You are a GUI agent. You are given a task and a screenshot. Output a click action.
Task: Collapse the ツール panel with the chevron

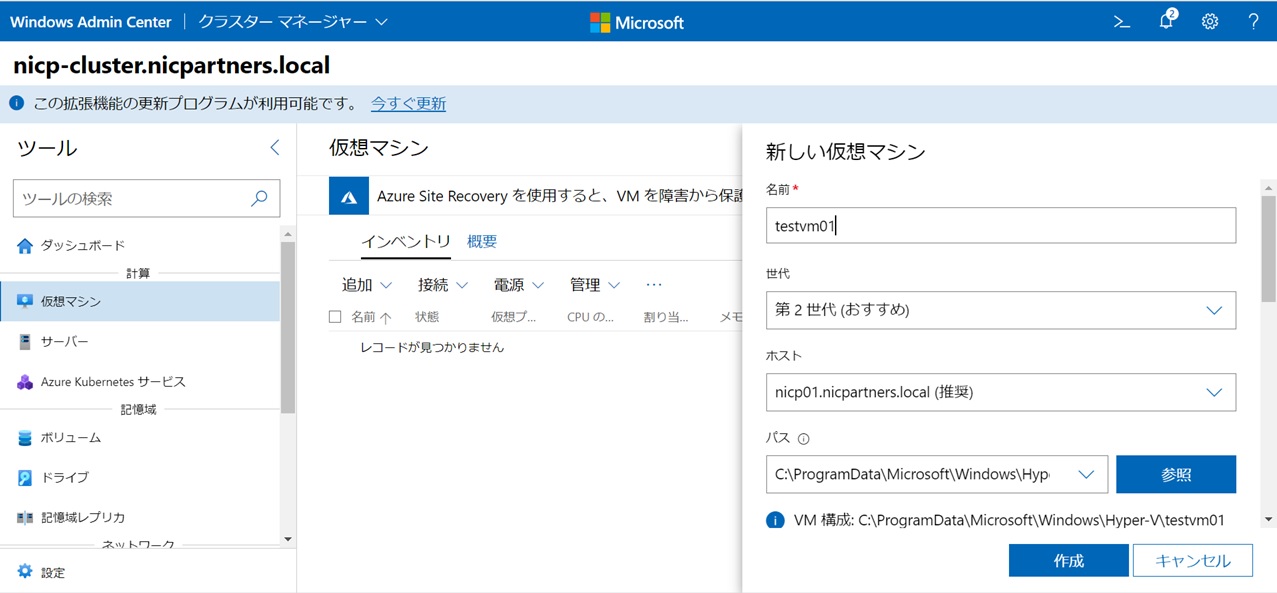(275, 148)
